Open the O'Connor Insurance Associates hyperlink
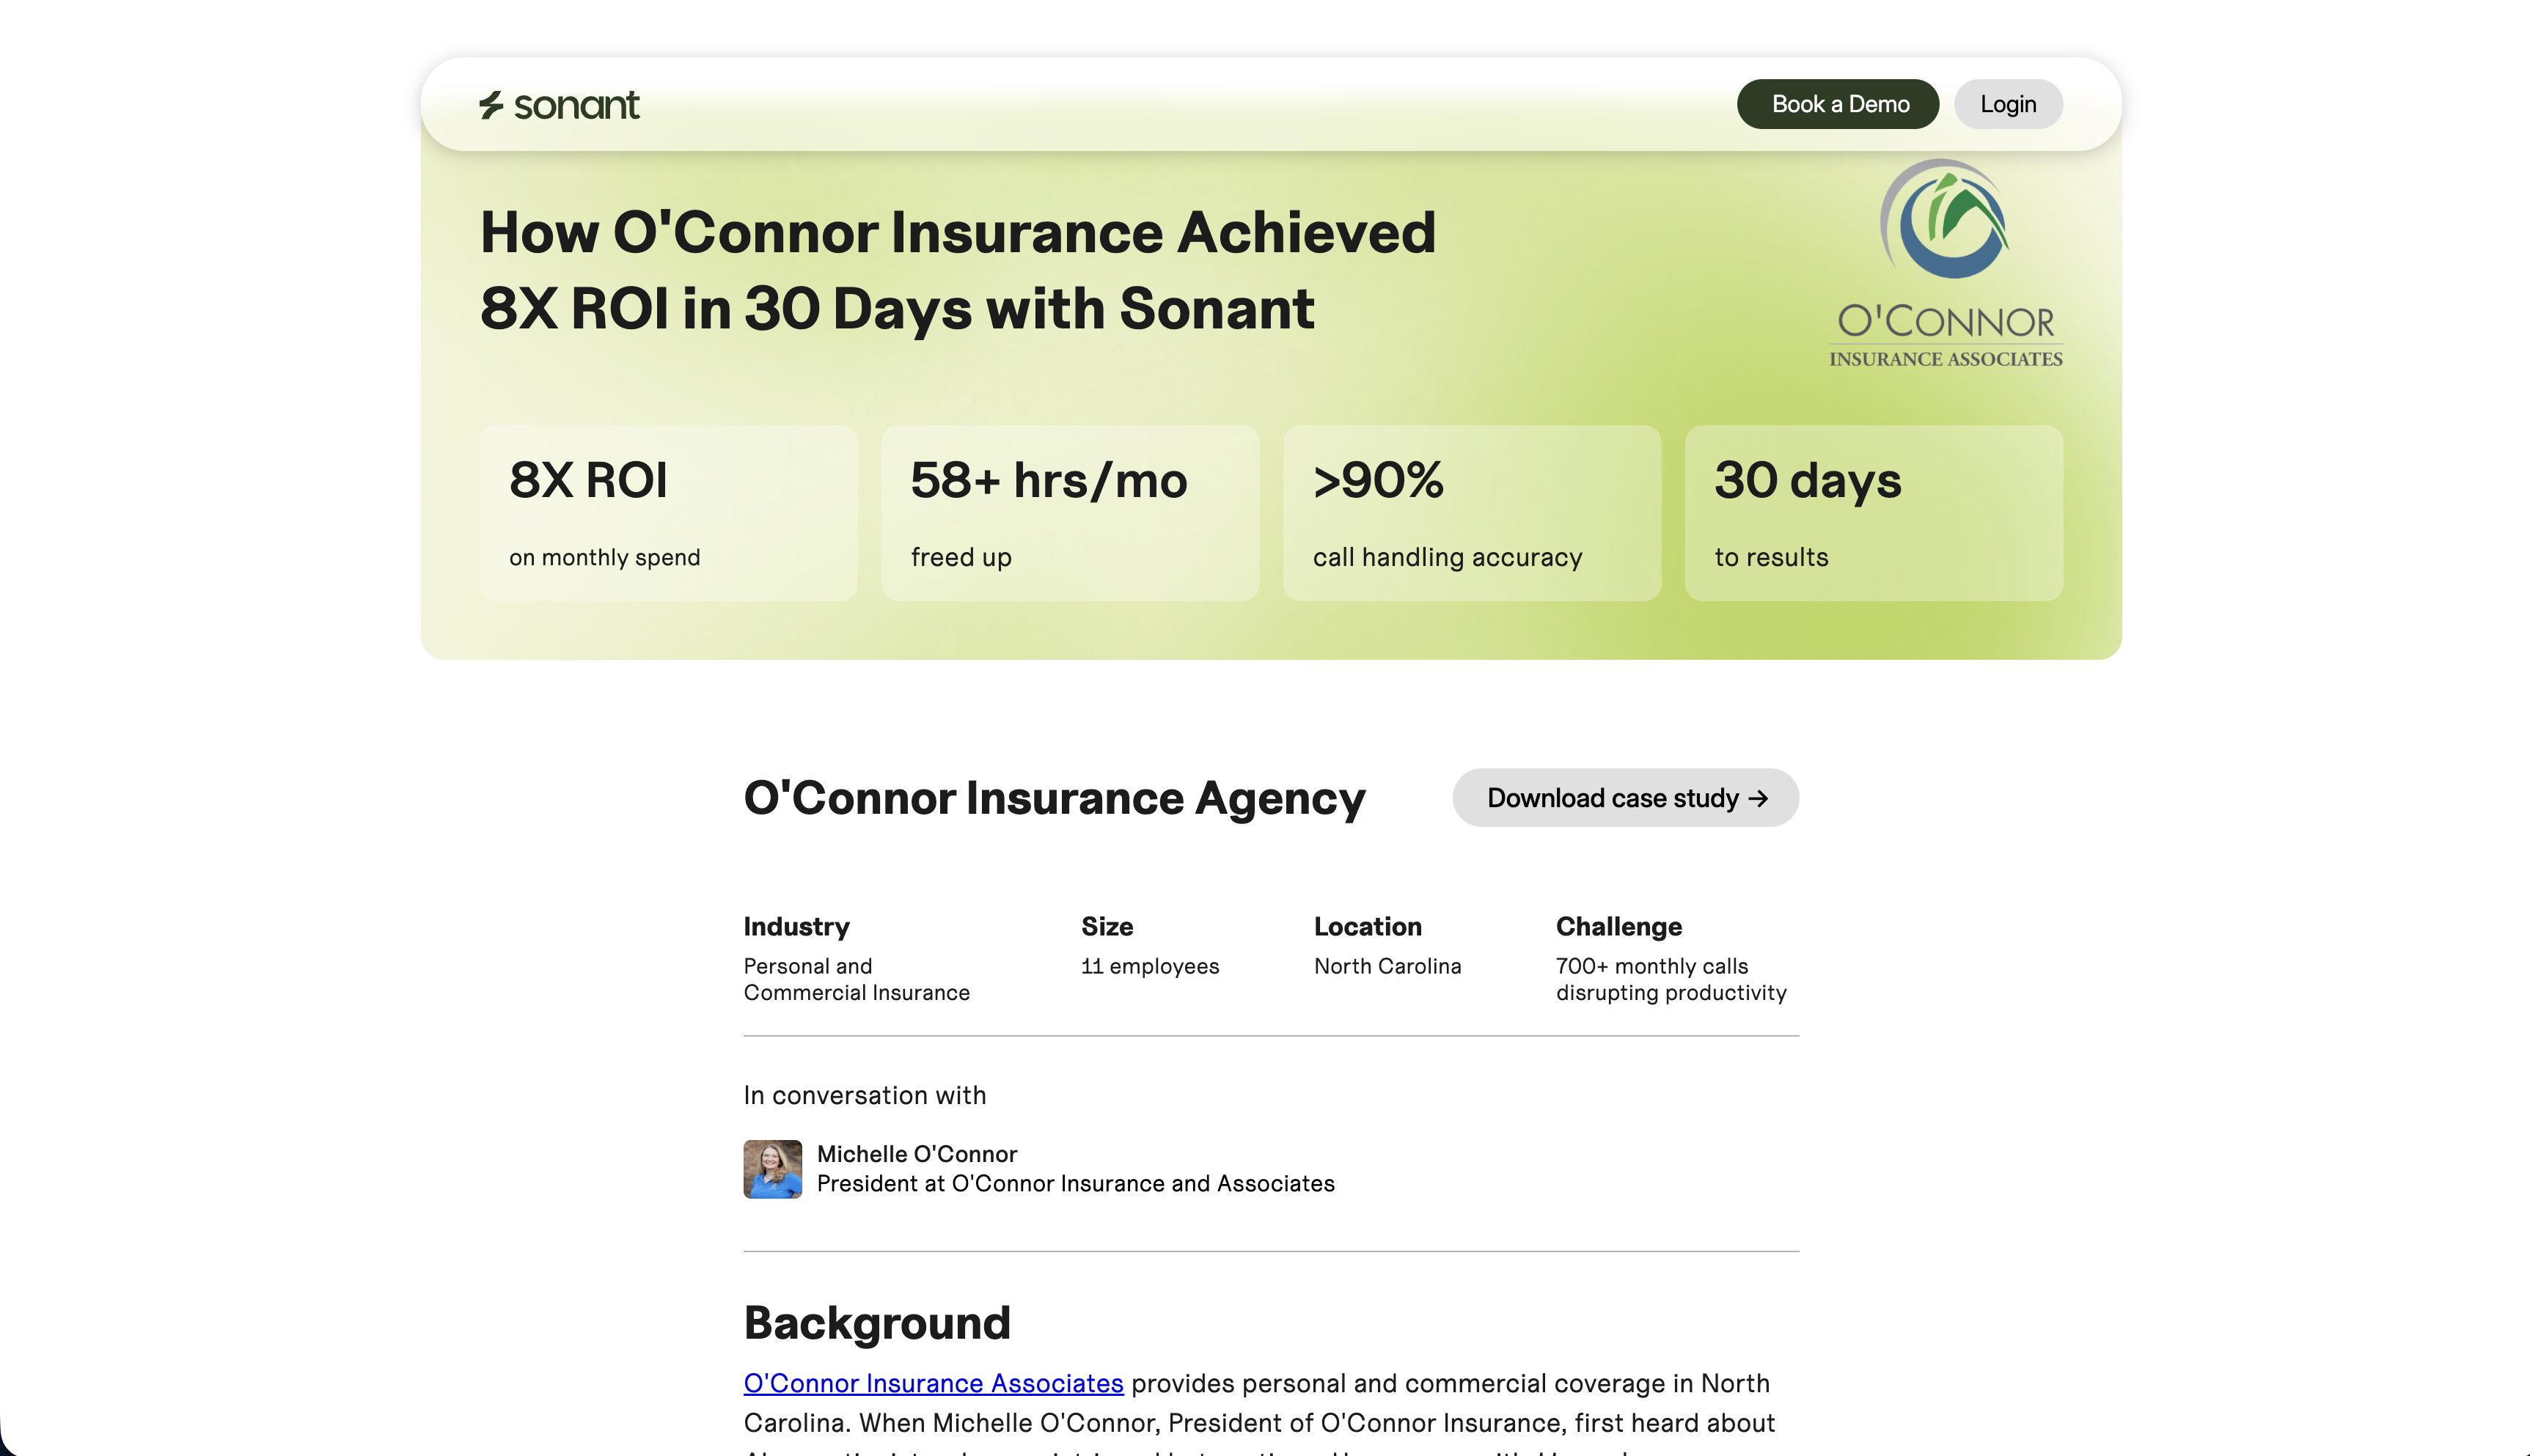This screenshot has width=2530, height=1456. tap(933, 1383)
